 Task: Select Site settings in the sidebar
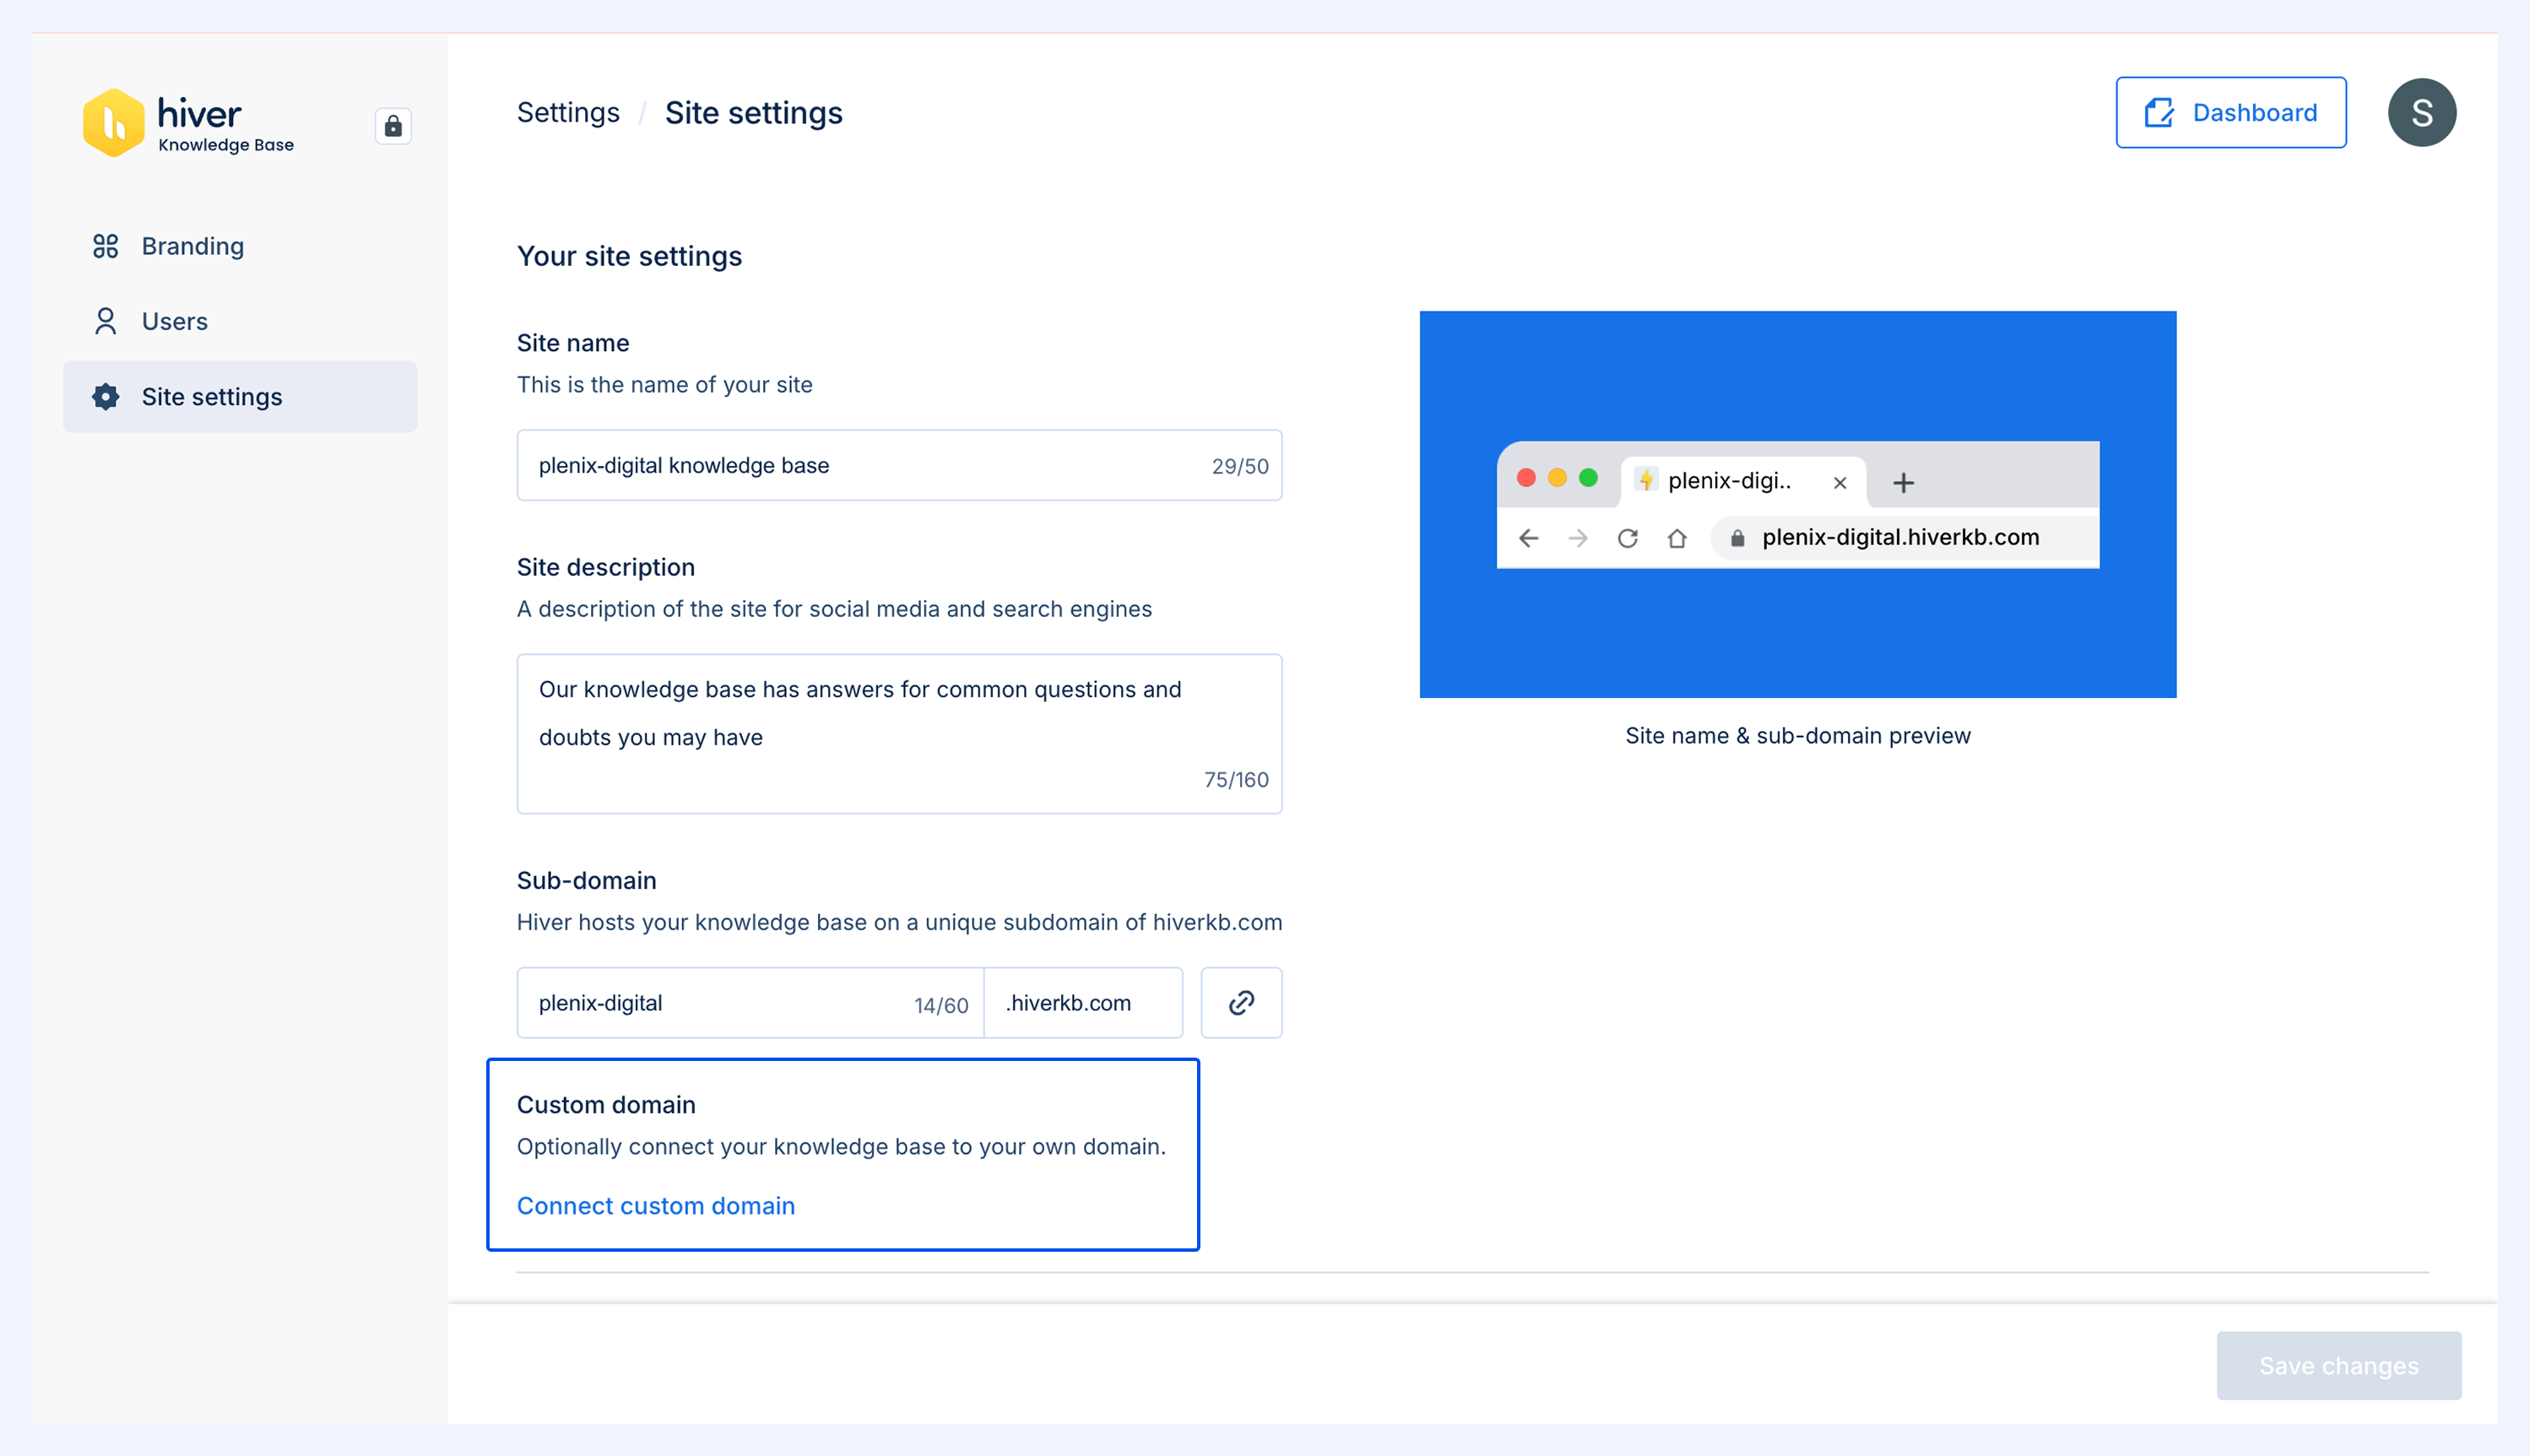(240, 397)
